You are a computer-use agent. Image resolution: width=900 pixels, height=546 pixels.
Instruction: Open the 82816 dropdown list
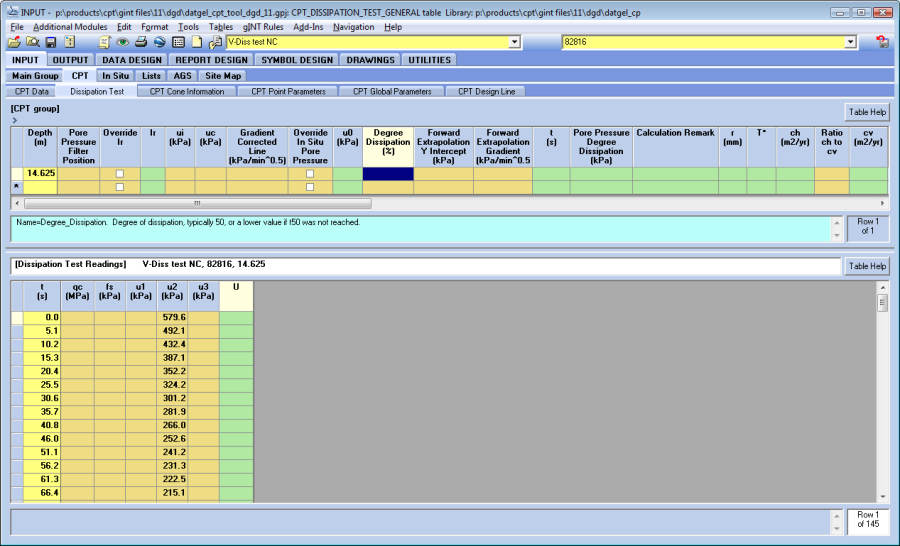coord(850,42)
